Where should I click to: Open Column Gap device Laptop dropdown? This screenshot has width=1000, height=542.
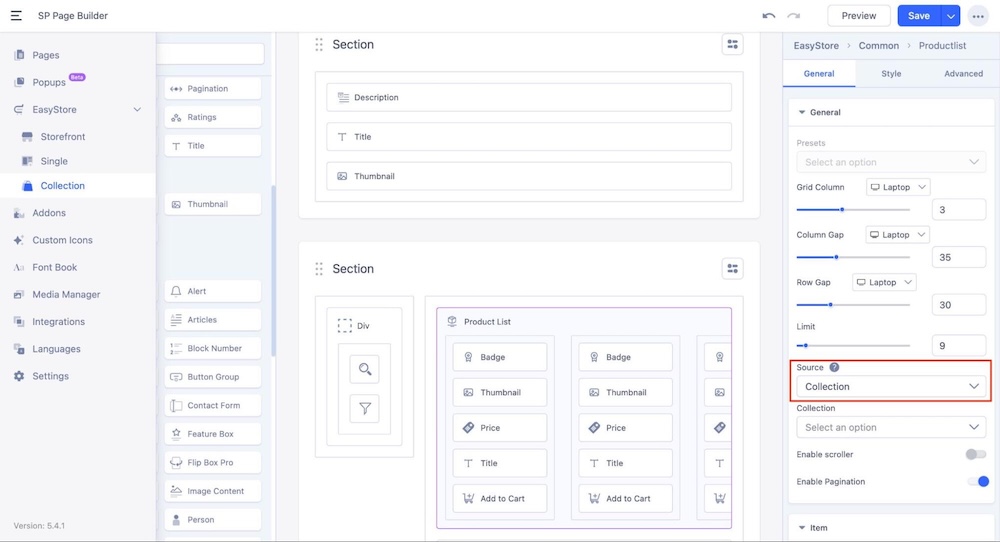pyautogui.click(x=897, y=235)
